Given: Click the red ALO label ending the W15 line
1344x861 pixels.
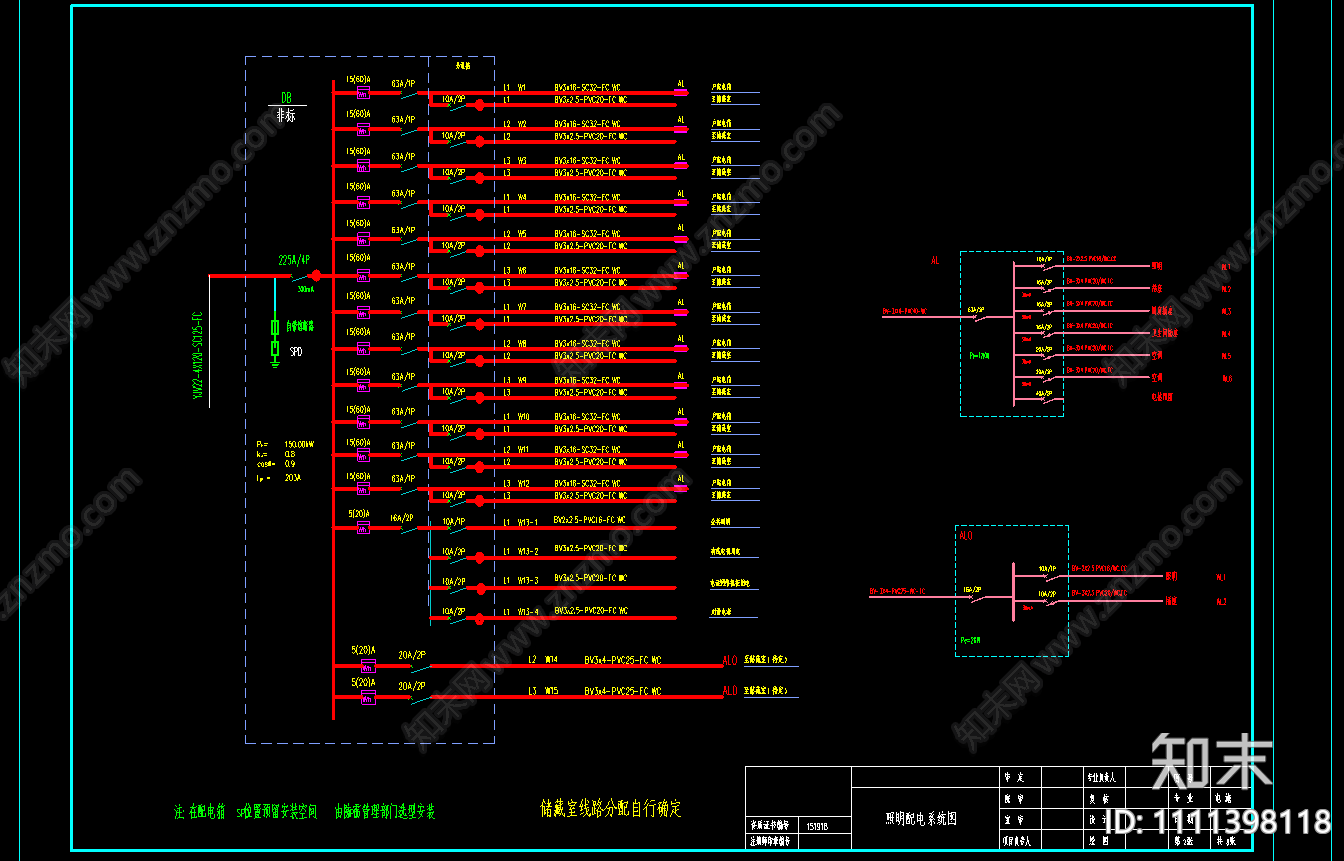Looking at the screenshot, I should coord(730,691).
